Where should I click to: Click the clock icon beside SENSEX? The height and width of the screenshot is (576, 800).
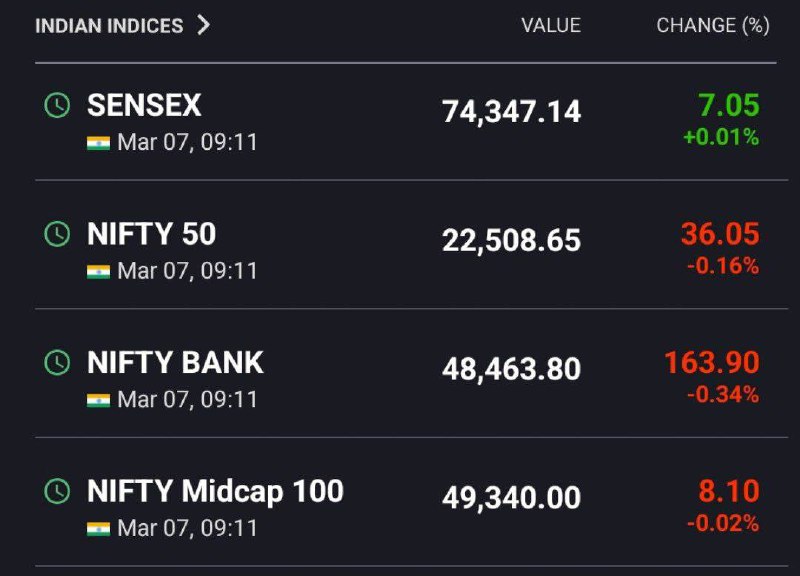[57, 106]
